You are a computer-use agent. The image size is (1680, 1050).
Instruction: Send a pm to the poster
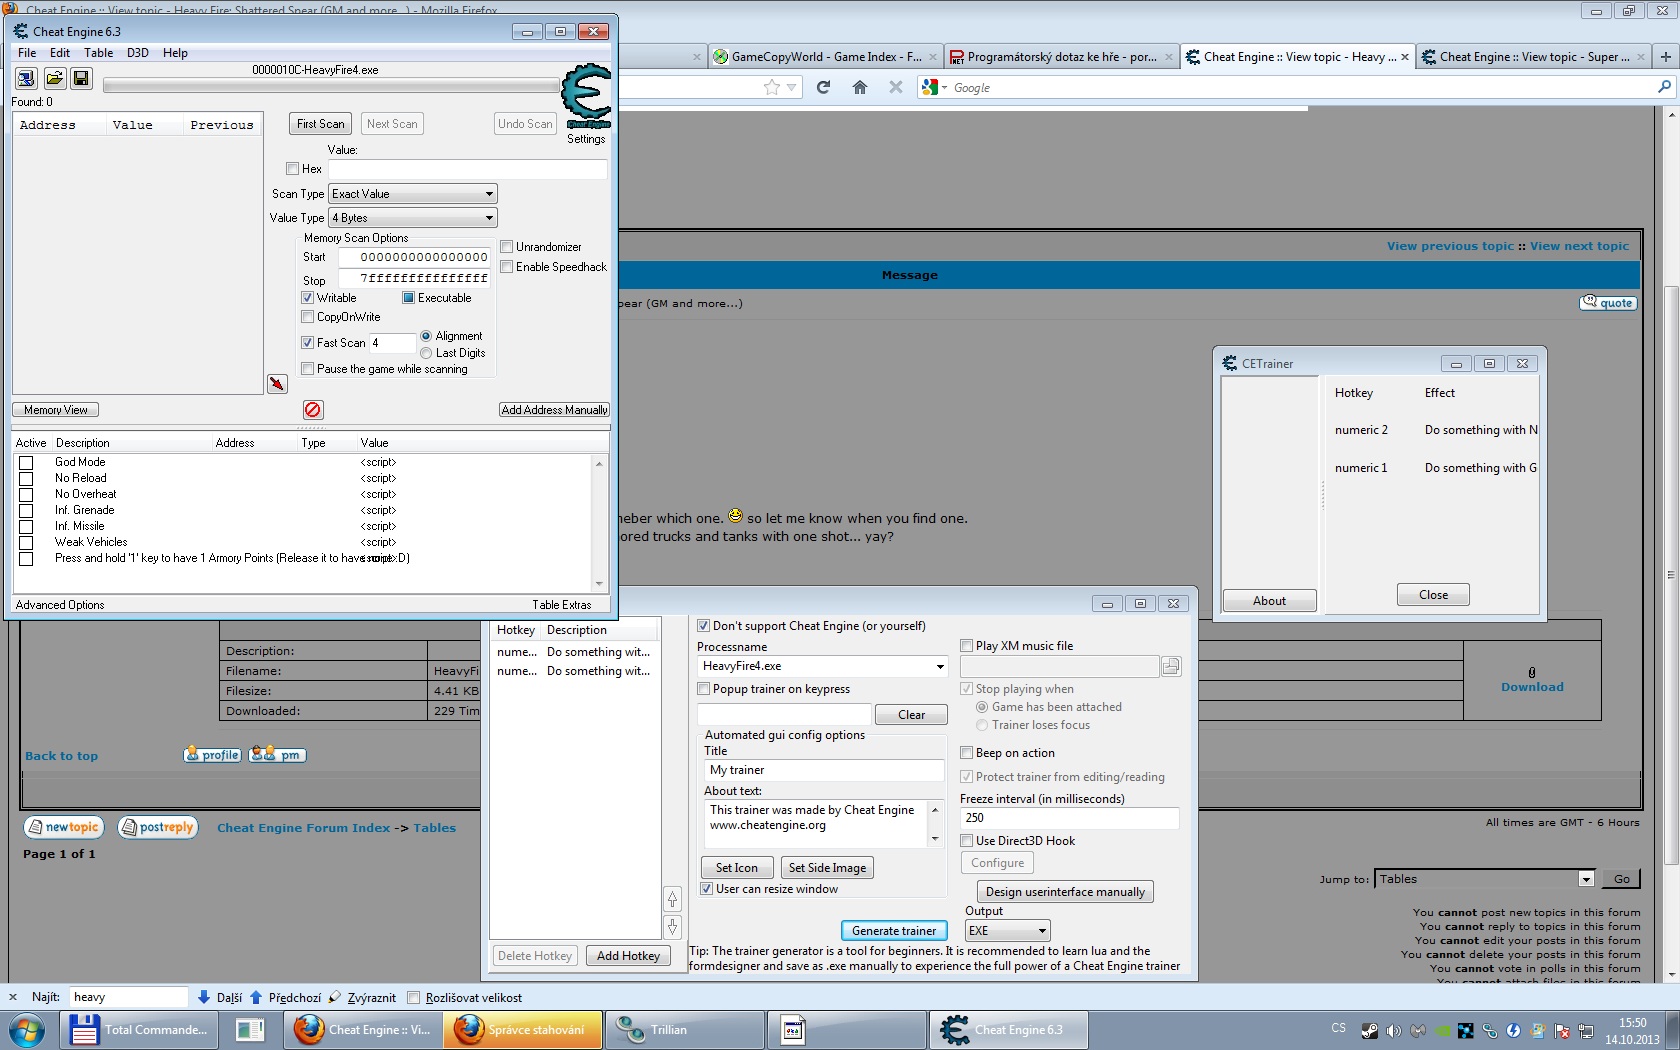tap(277, 755)
